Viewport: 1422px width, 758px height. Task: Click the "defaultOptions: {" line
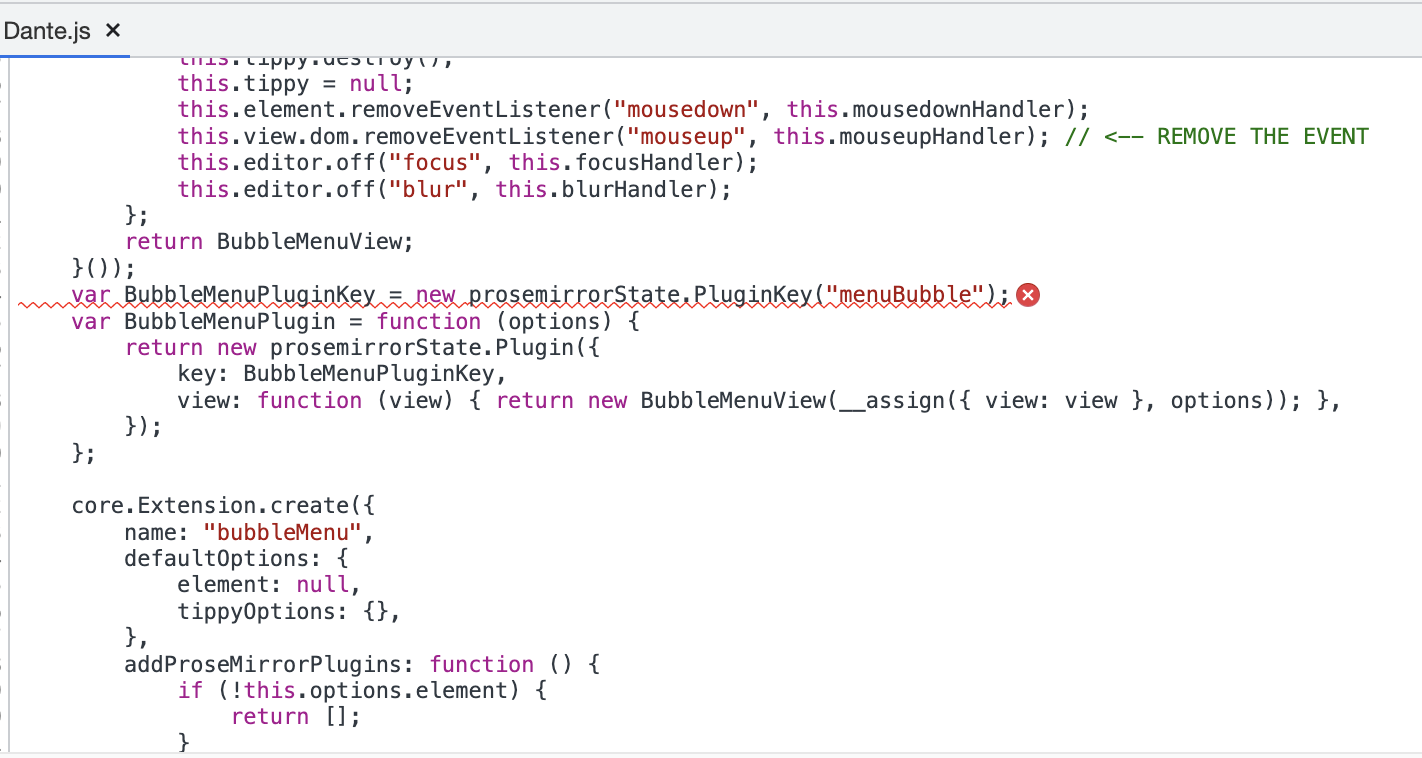click(x=236, y=558)
